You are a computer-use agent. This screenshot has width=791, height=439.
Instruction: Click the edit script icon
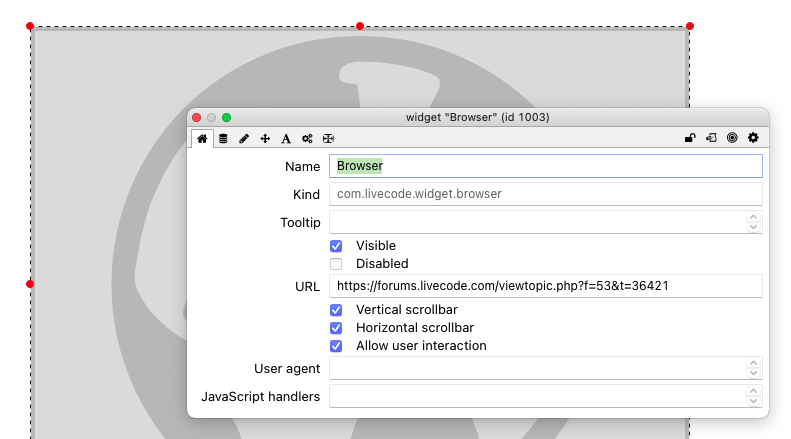click(711, 138)
